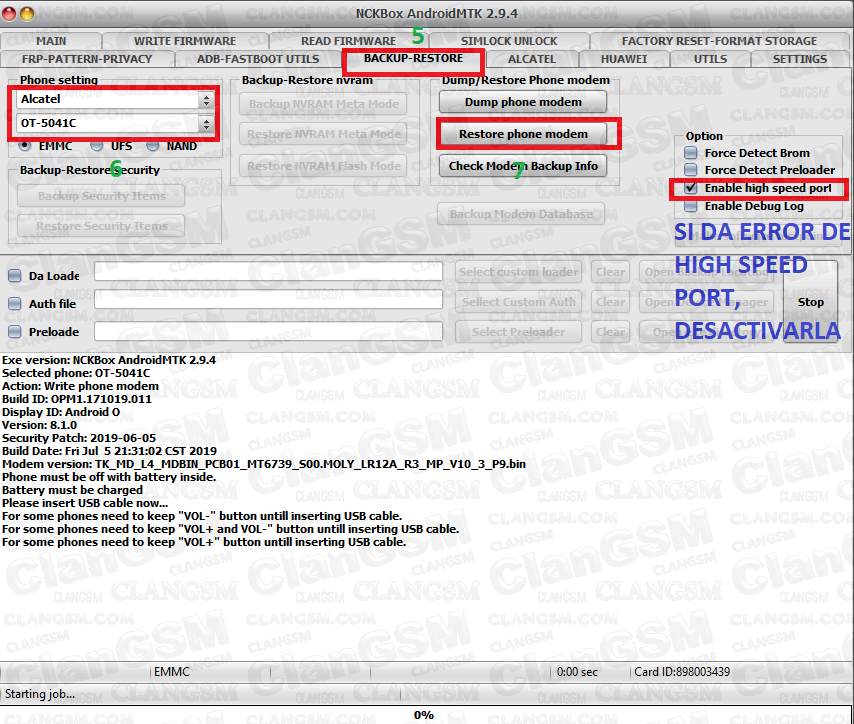Switch to the HUAWEI tab
Viewport: 854px width, 724px height.
pyautogui.click(x=624, y=59)
